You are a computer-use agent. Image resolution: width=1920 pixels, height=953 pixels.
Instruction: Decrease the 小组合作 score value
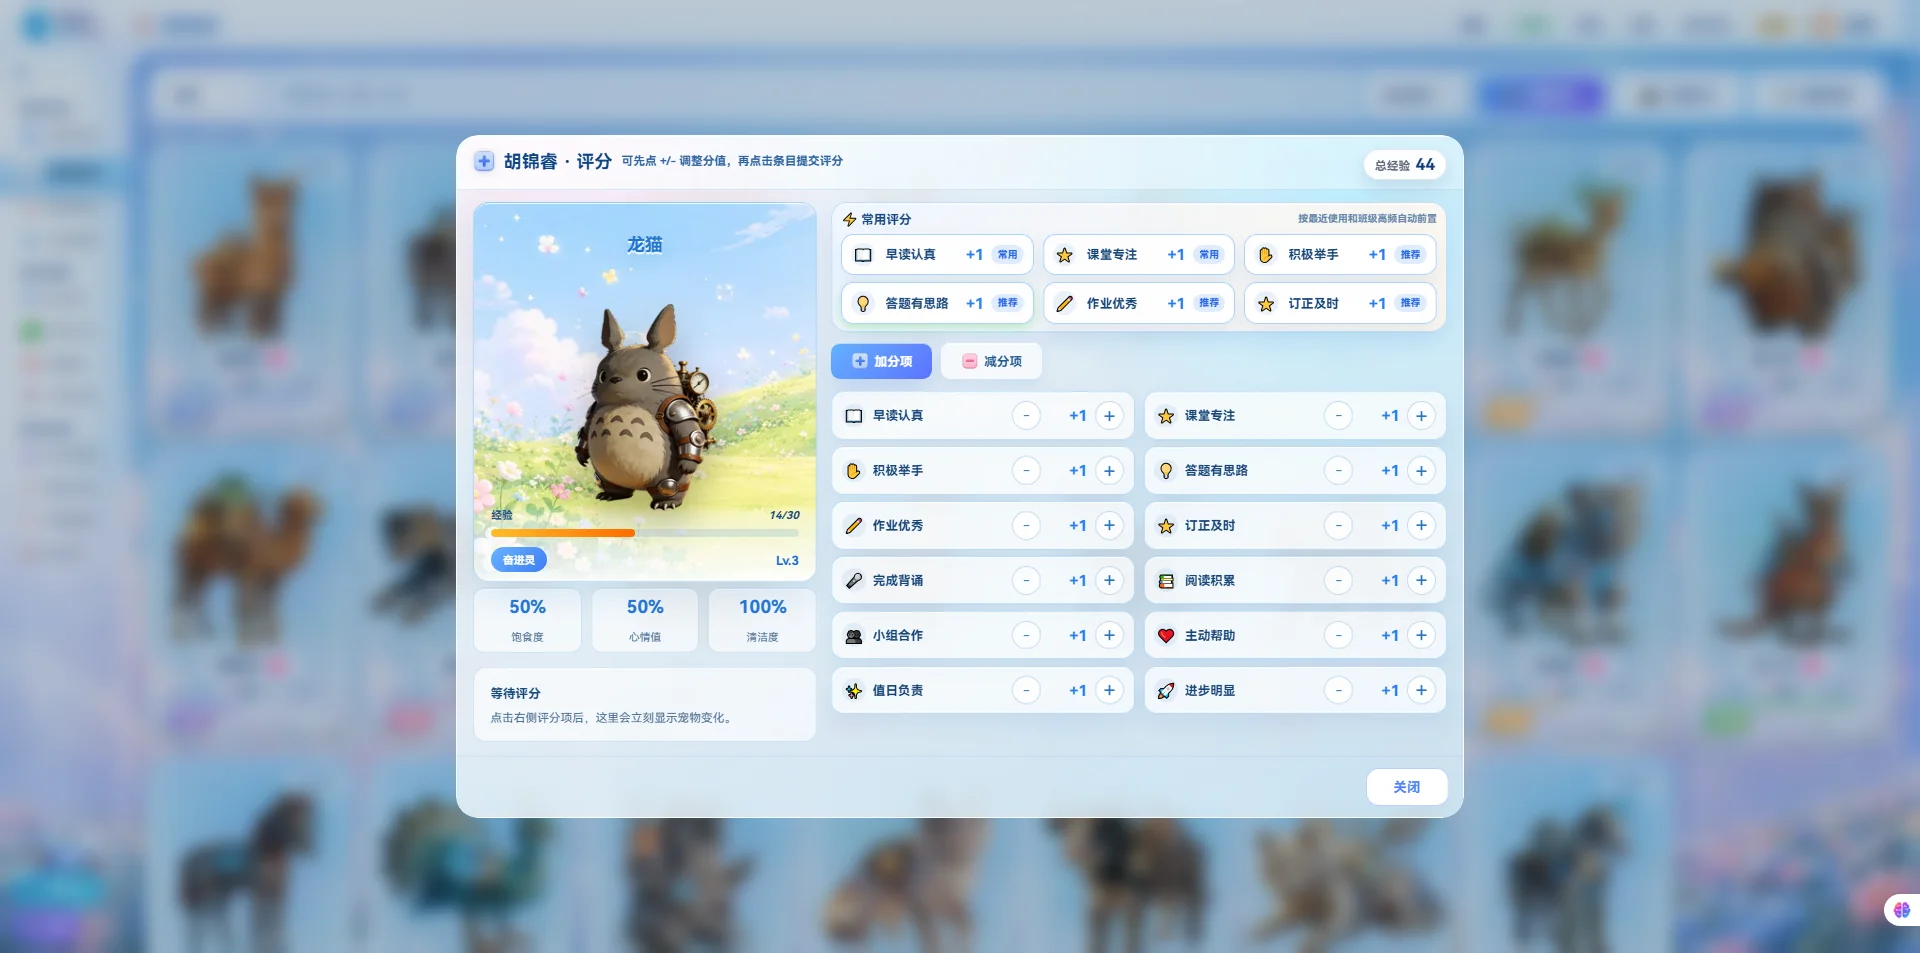click(x=1026, y=636)
